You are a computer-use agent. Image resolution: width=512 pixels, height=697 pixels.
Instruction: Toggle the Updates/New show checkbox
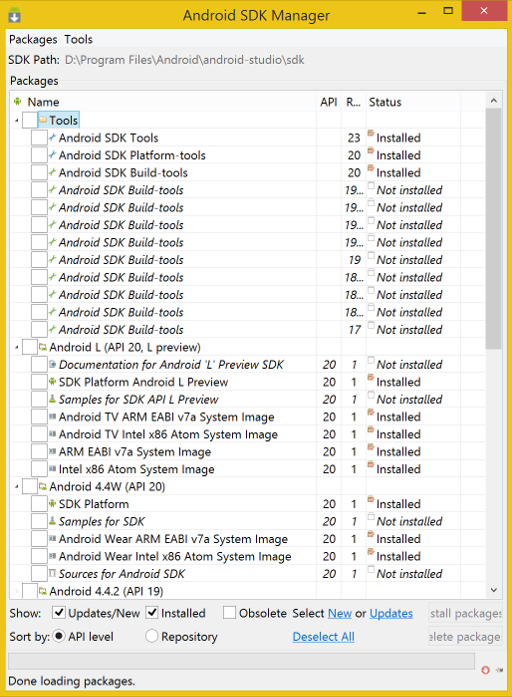tap(59, 613)
